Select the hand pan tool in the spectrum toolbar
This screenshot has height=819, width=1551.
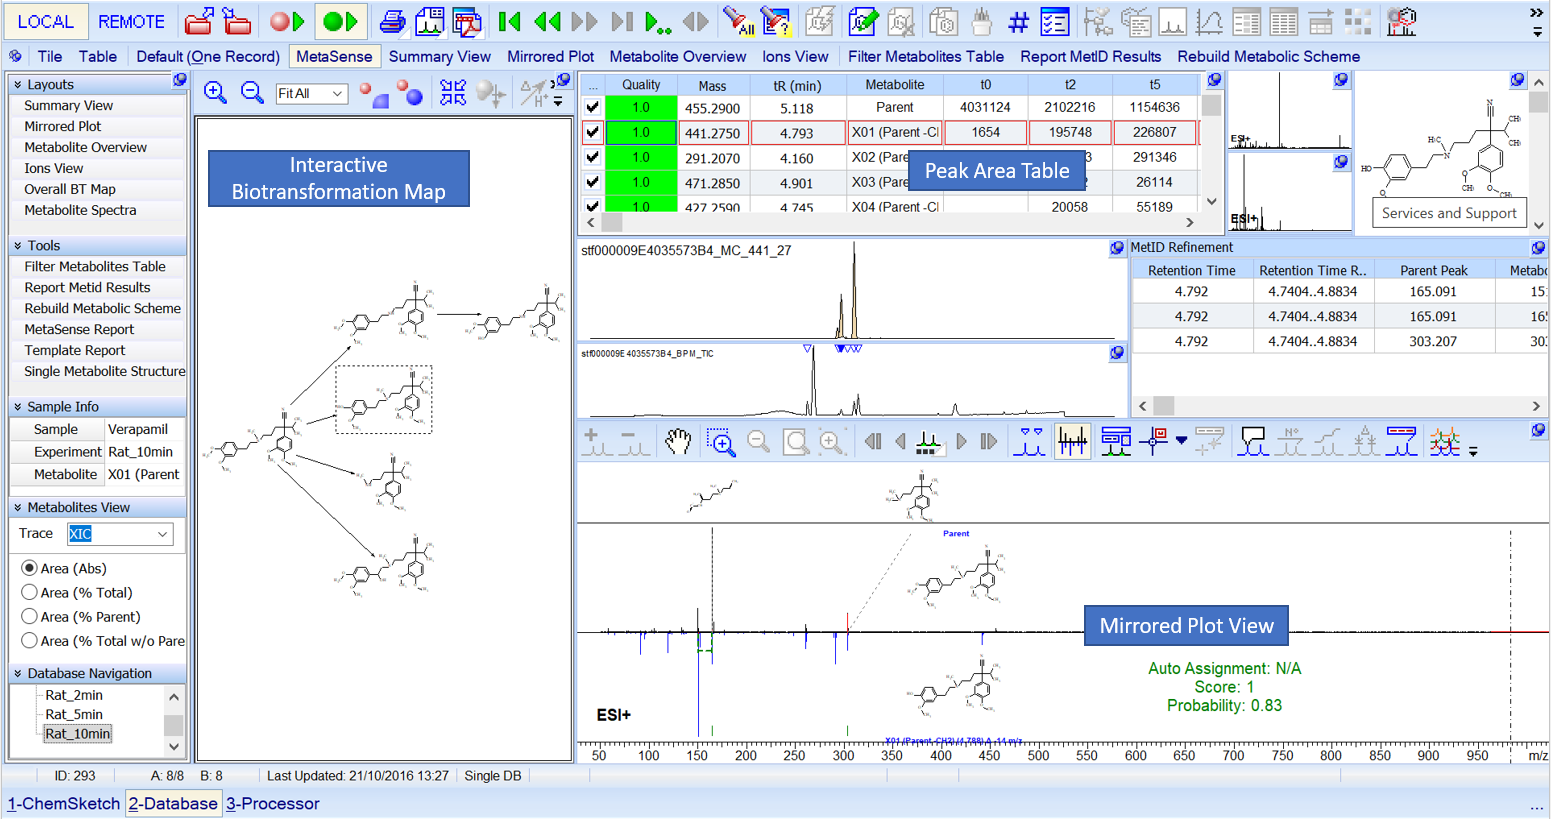tap(678, 441)
